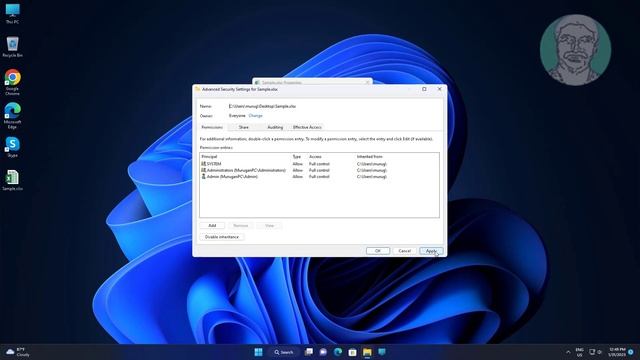Open File Explorer from the taskbar
This screenshot has width=640, height=360.
tap(367, 352)
